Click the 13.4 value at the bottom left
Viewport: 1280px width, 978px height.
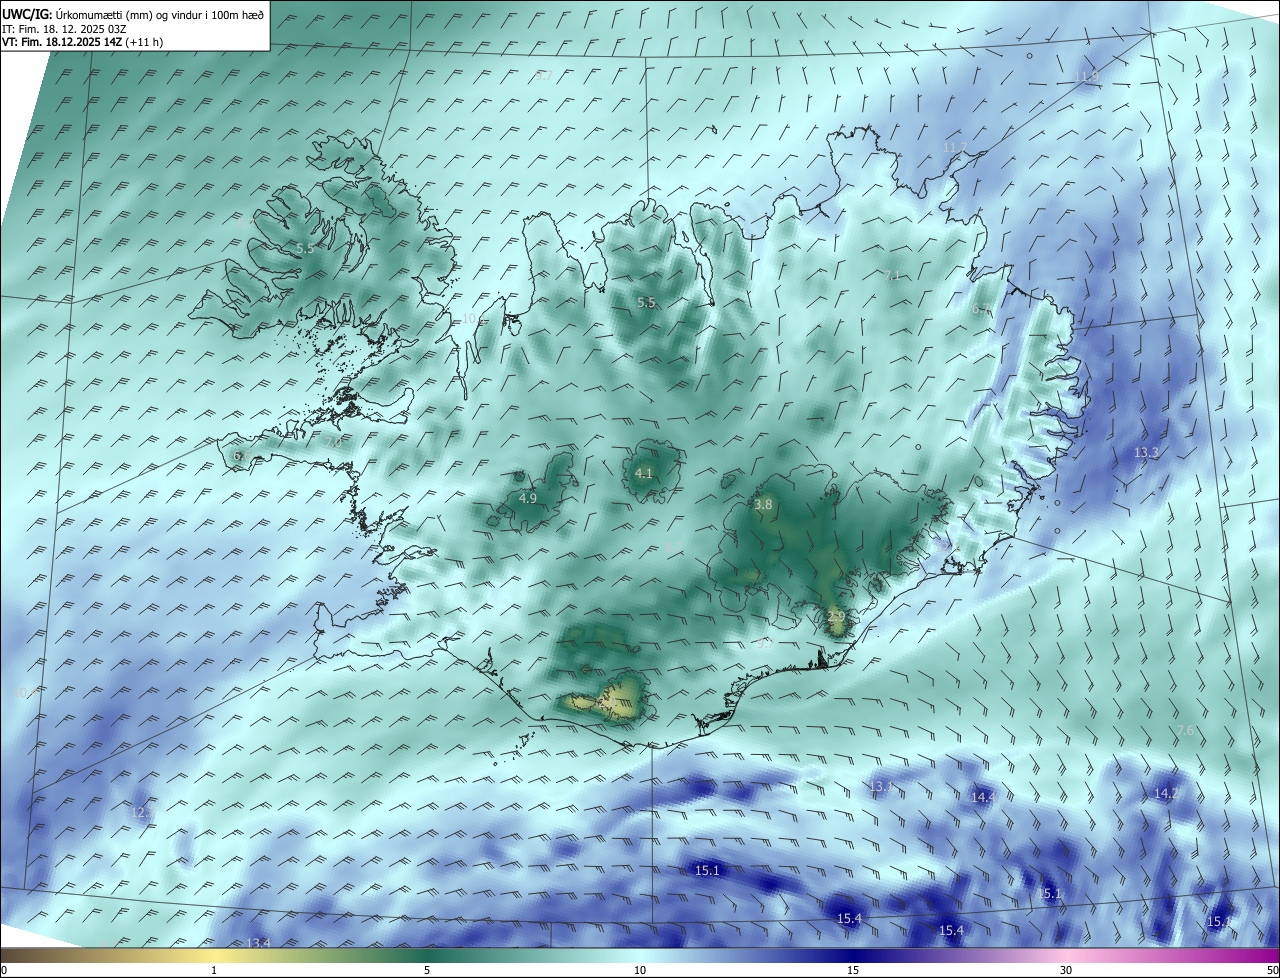[x=258, y=943]
